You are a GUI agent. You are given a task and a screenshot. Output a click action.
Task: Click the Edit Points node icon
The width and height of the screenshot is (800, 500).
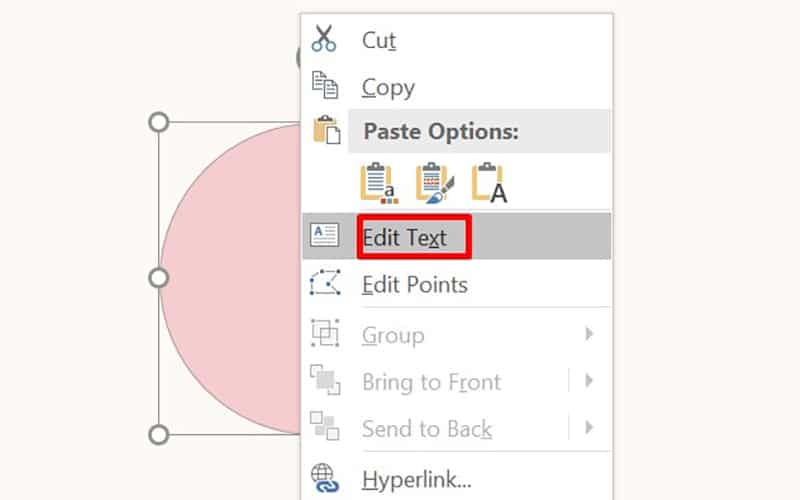pyautogui.click(x=325, y=284)
